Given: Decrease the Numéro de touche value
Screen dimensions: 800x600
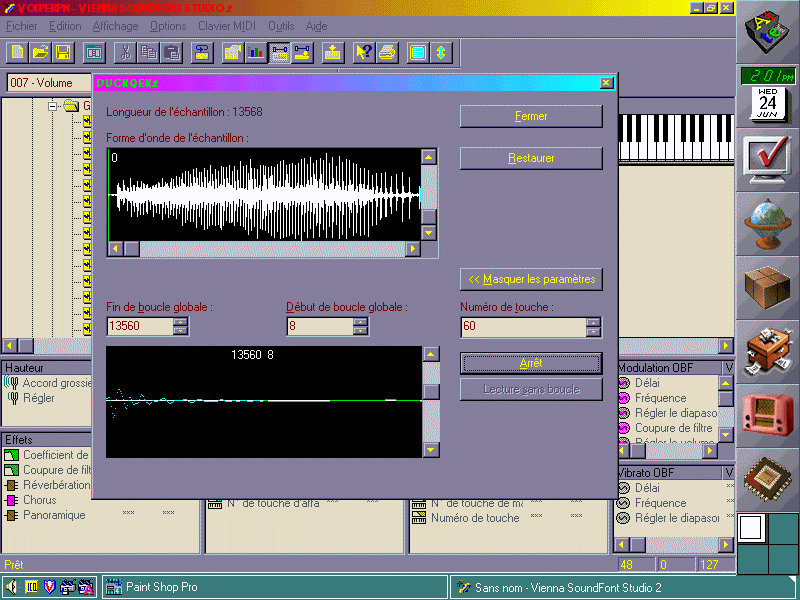Looking at the screenshot, I should [593, 331].
